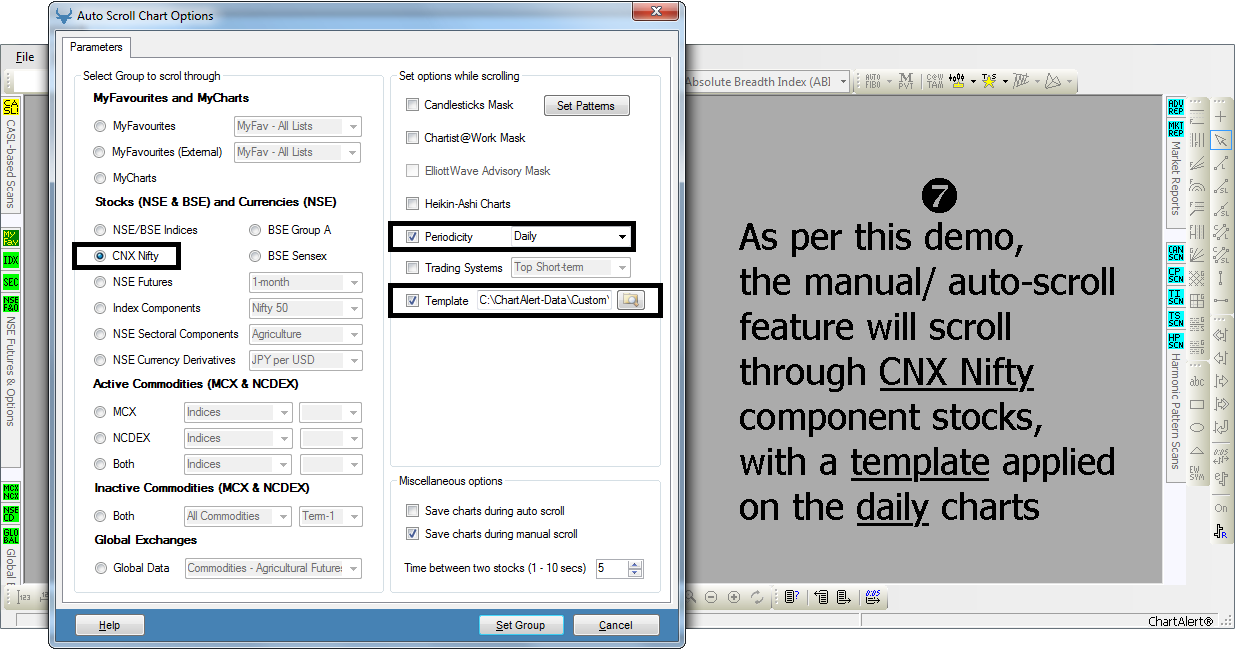1235x650 pixels.
Task: Switch to the Parameters tab
Action: (97, 47)
